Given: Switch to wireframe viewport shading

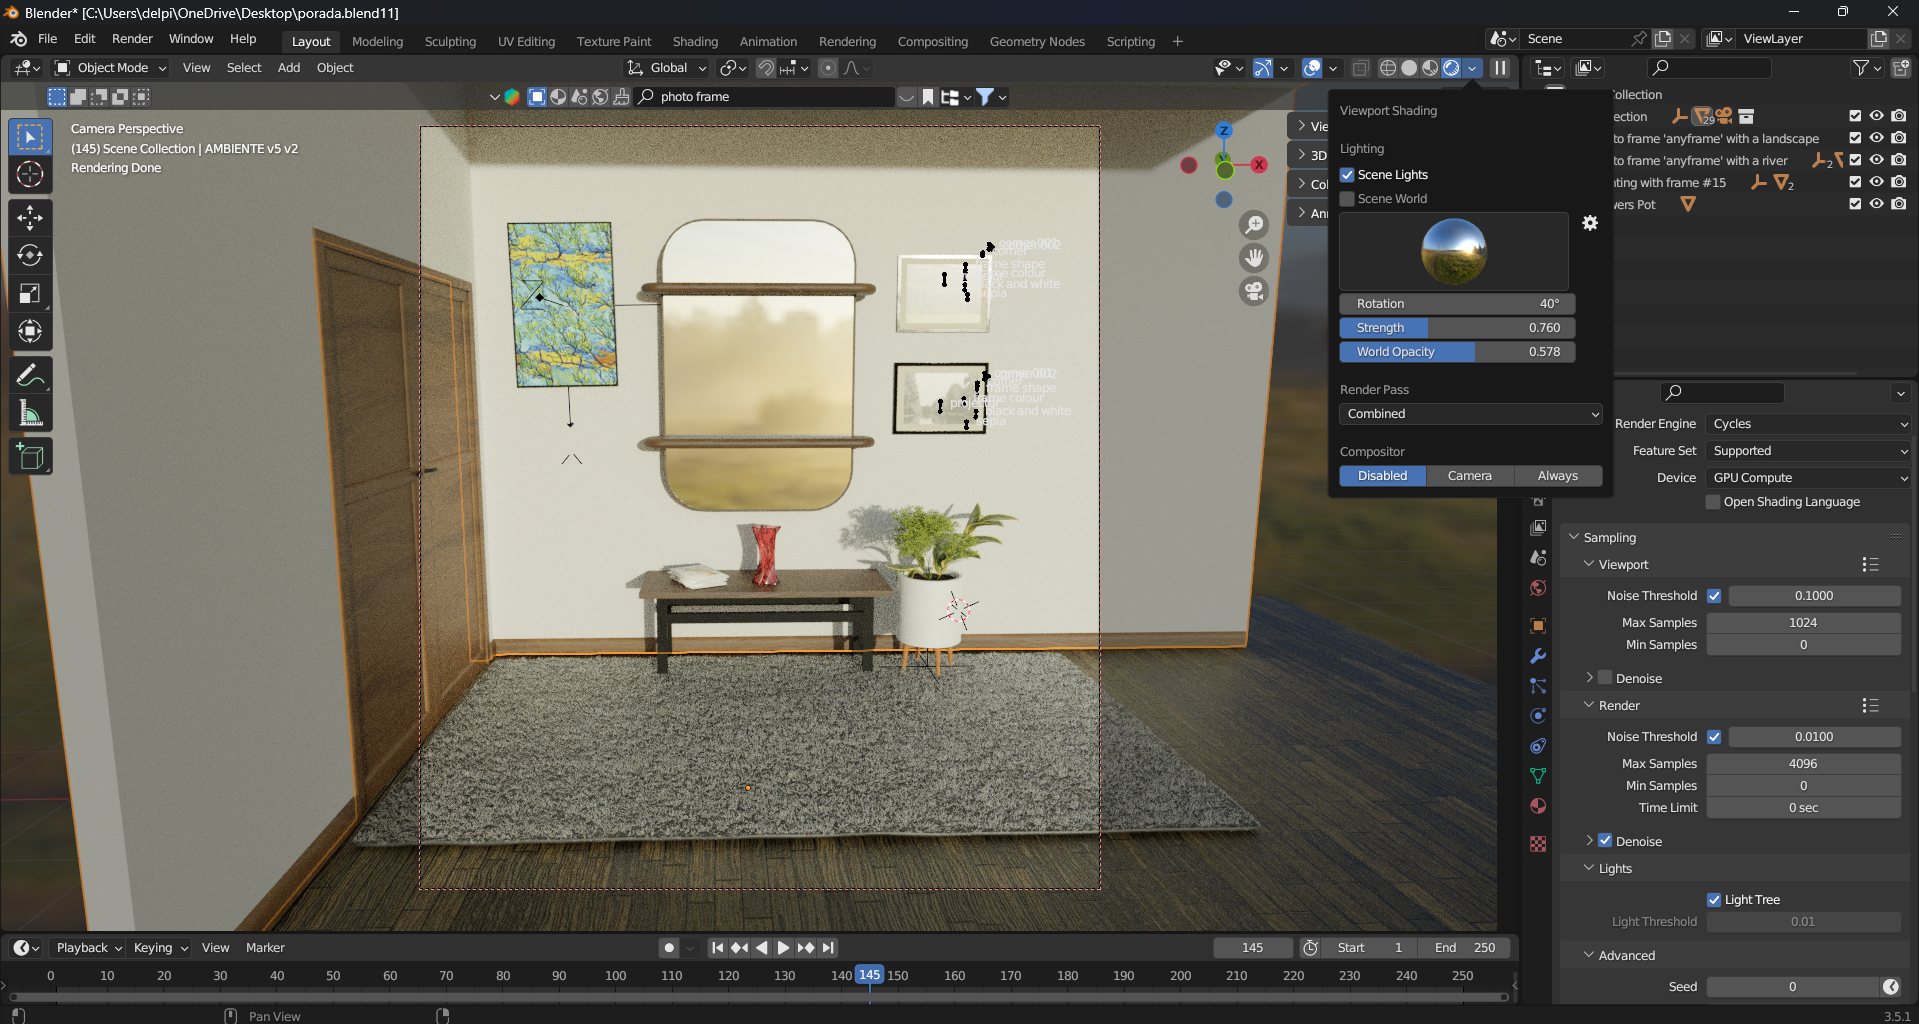Looking at the screenshot, I should coord(1388,68).
